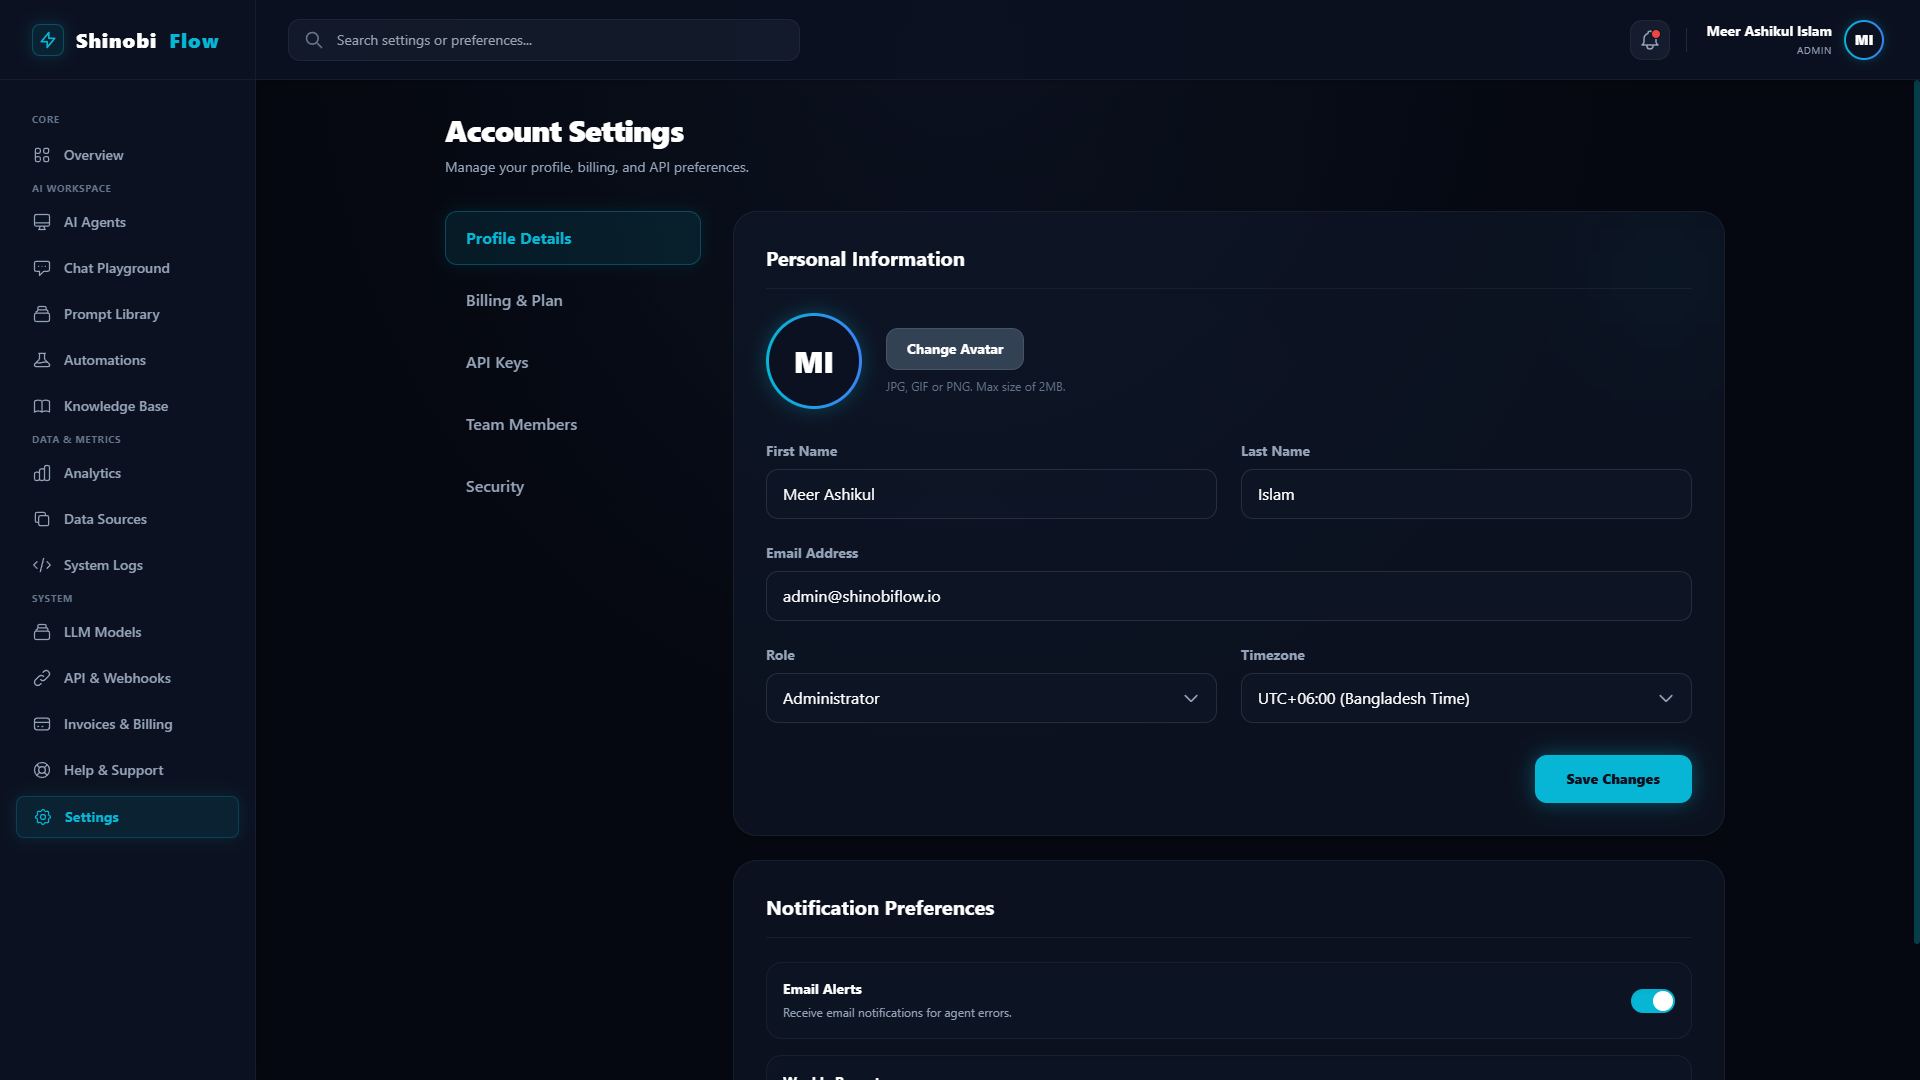Click the First Name field with Meer Ashikul

pyautogui.click(x=991, y=494)
